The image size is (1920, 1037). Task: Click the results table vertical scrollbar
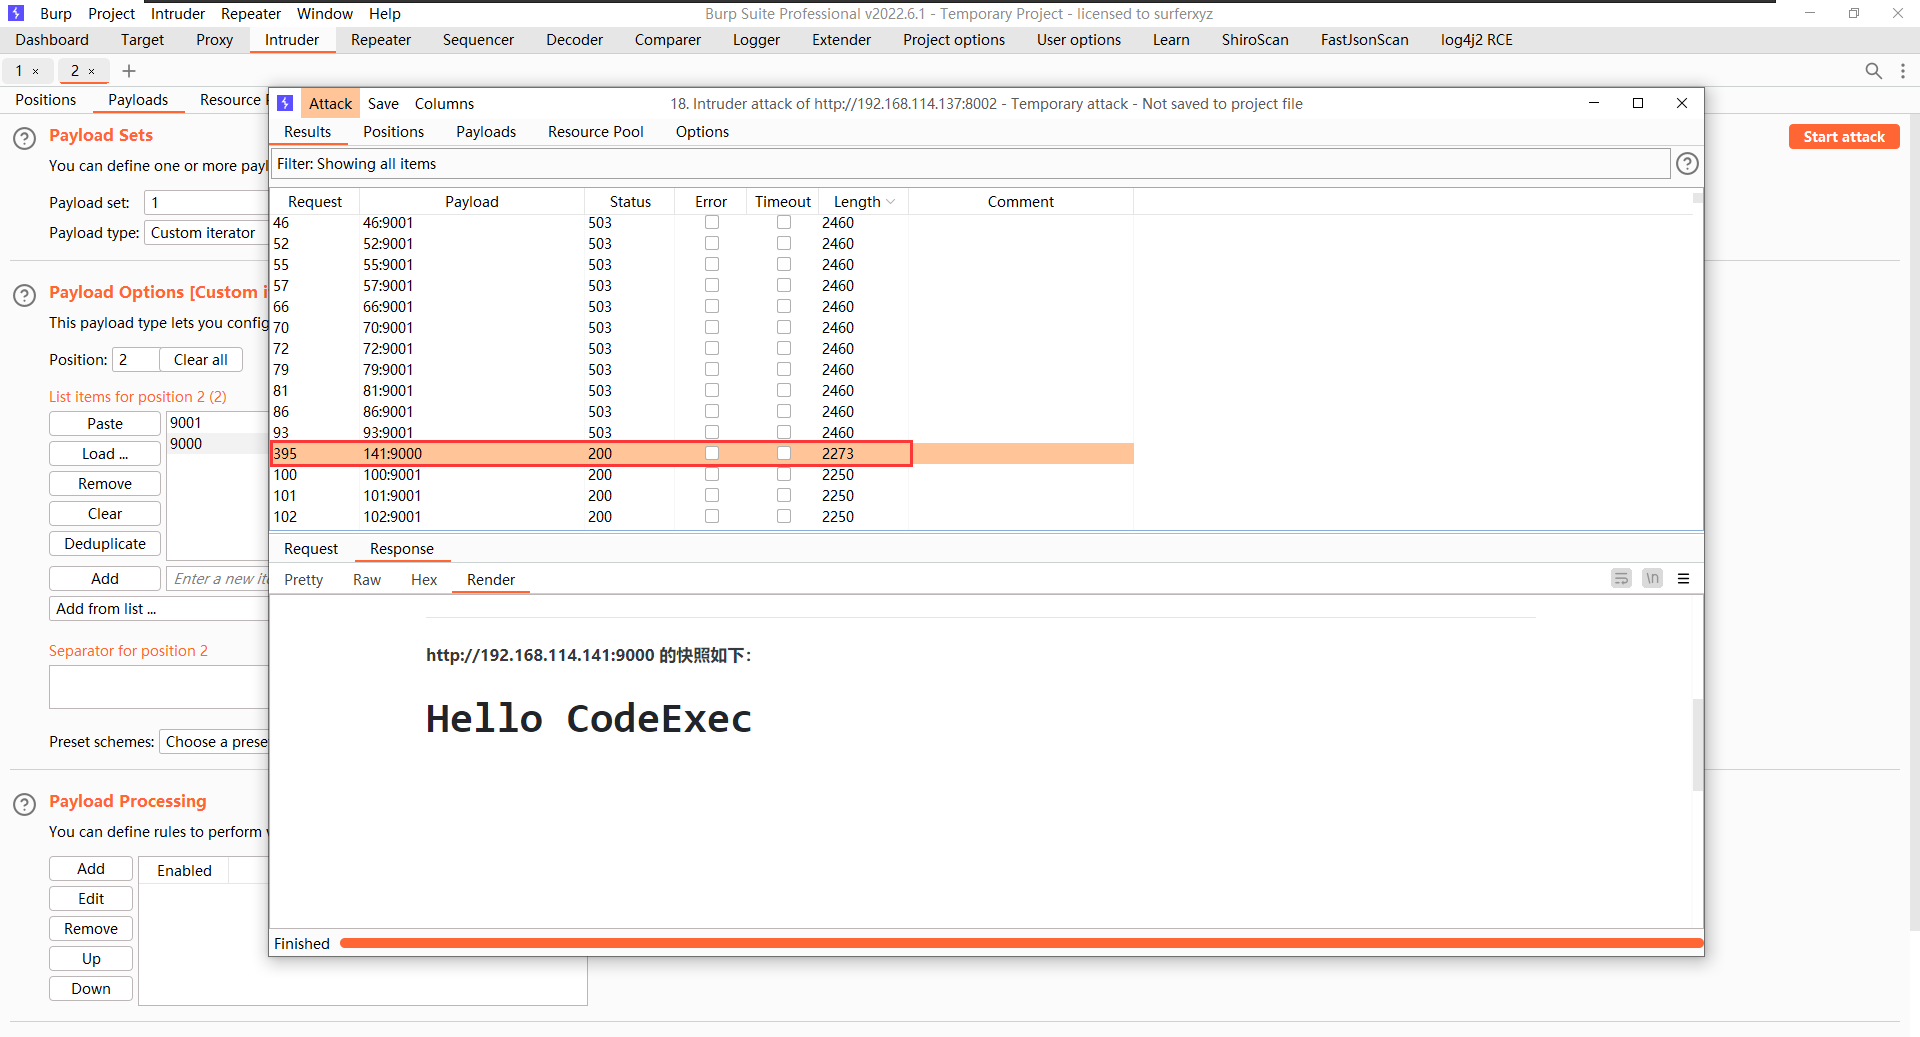tap(1697, 198)
